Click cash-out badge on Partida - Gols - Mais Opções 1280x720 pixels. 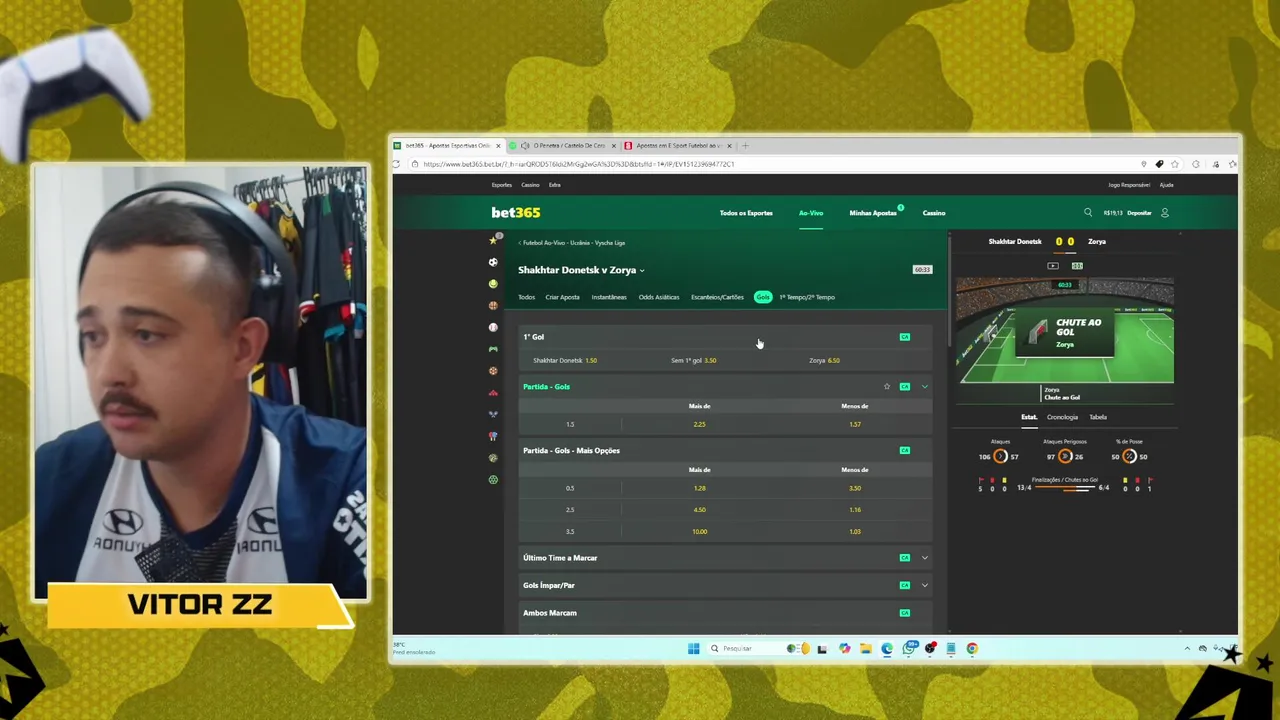tap(905, 450)
